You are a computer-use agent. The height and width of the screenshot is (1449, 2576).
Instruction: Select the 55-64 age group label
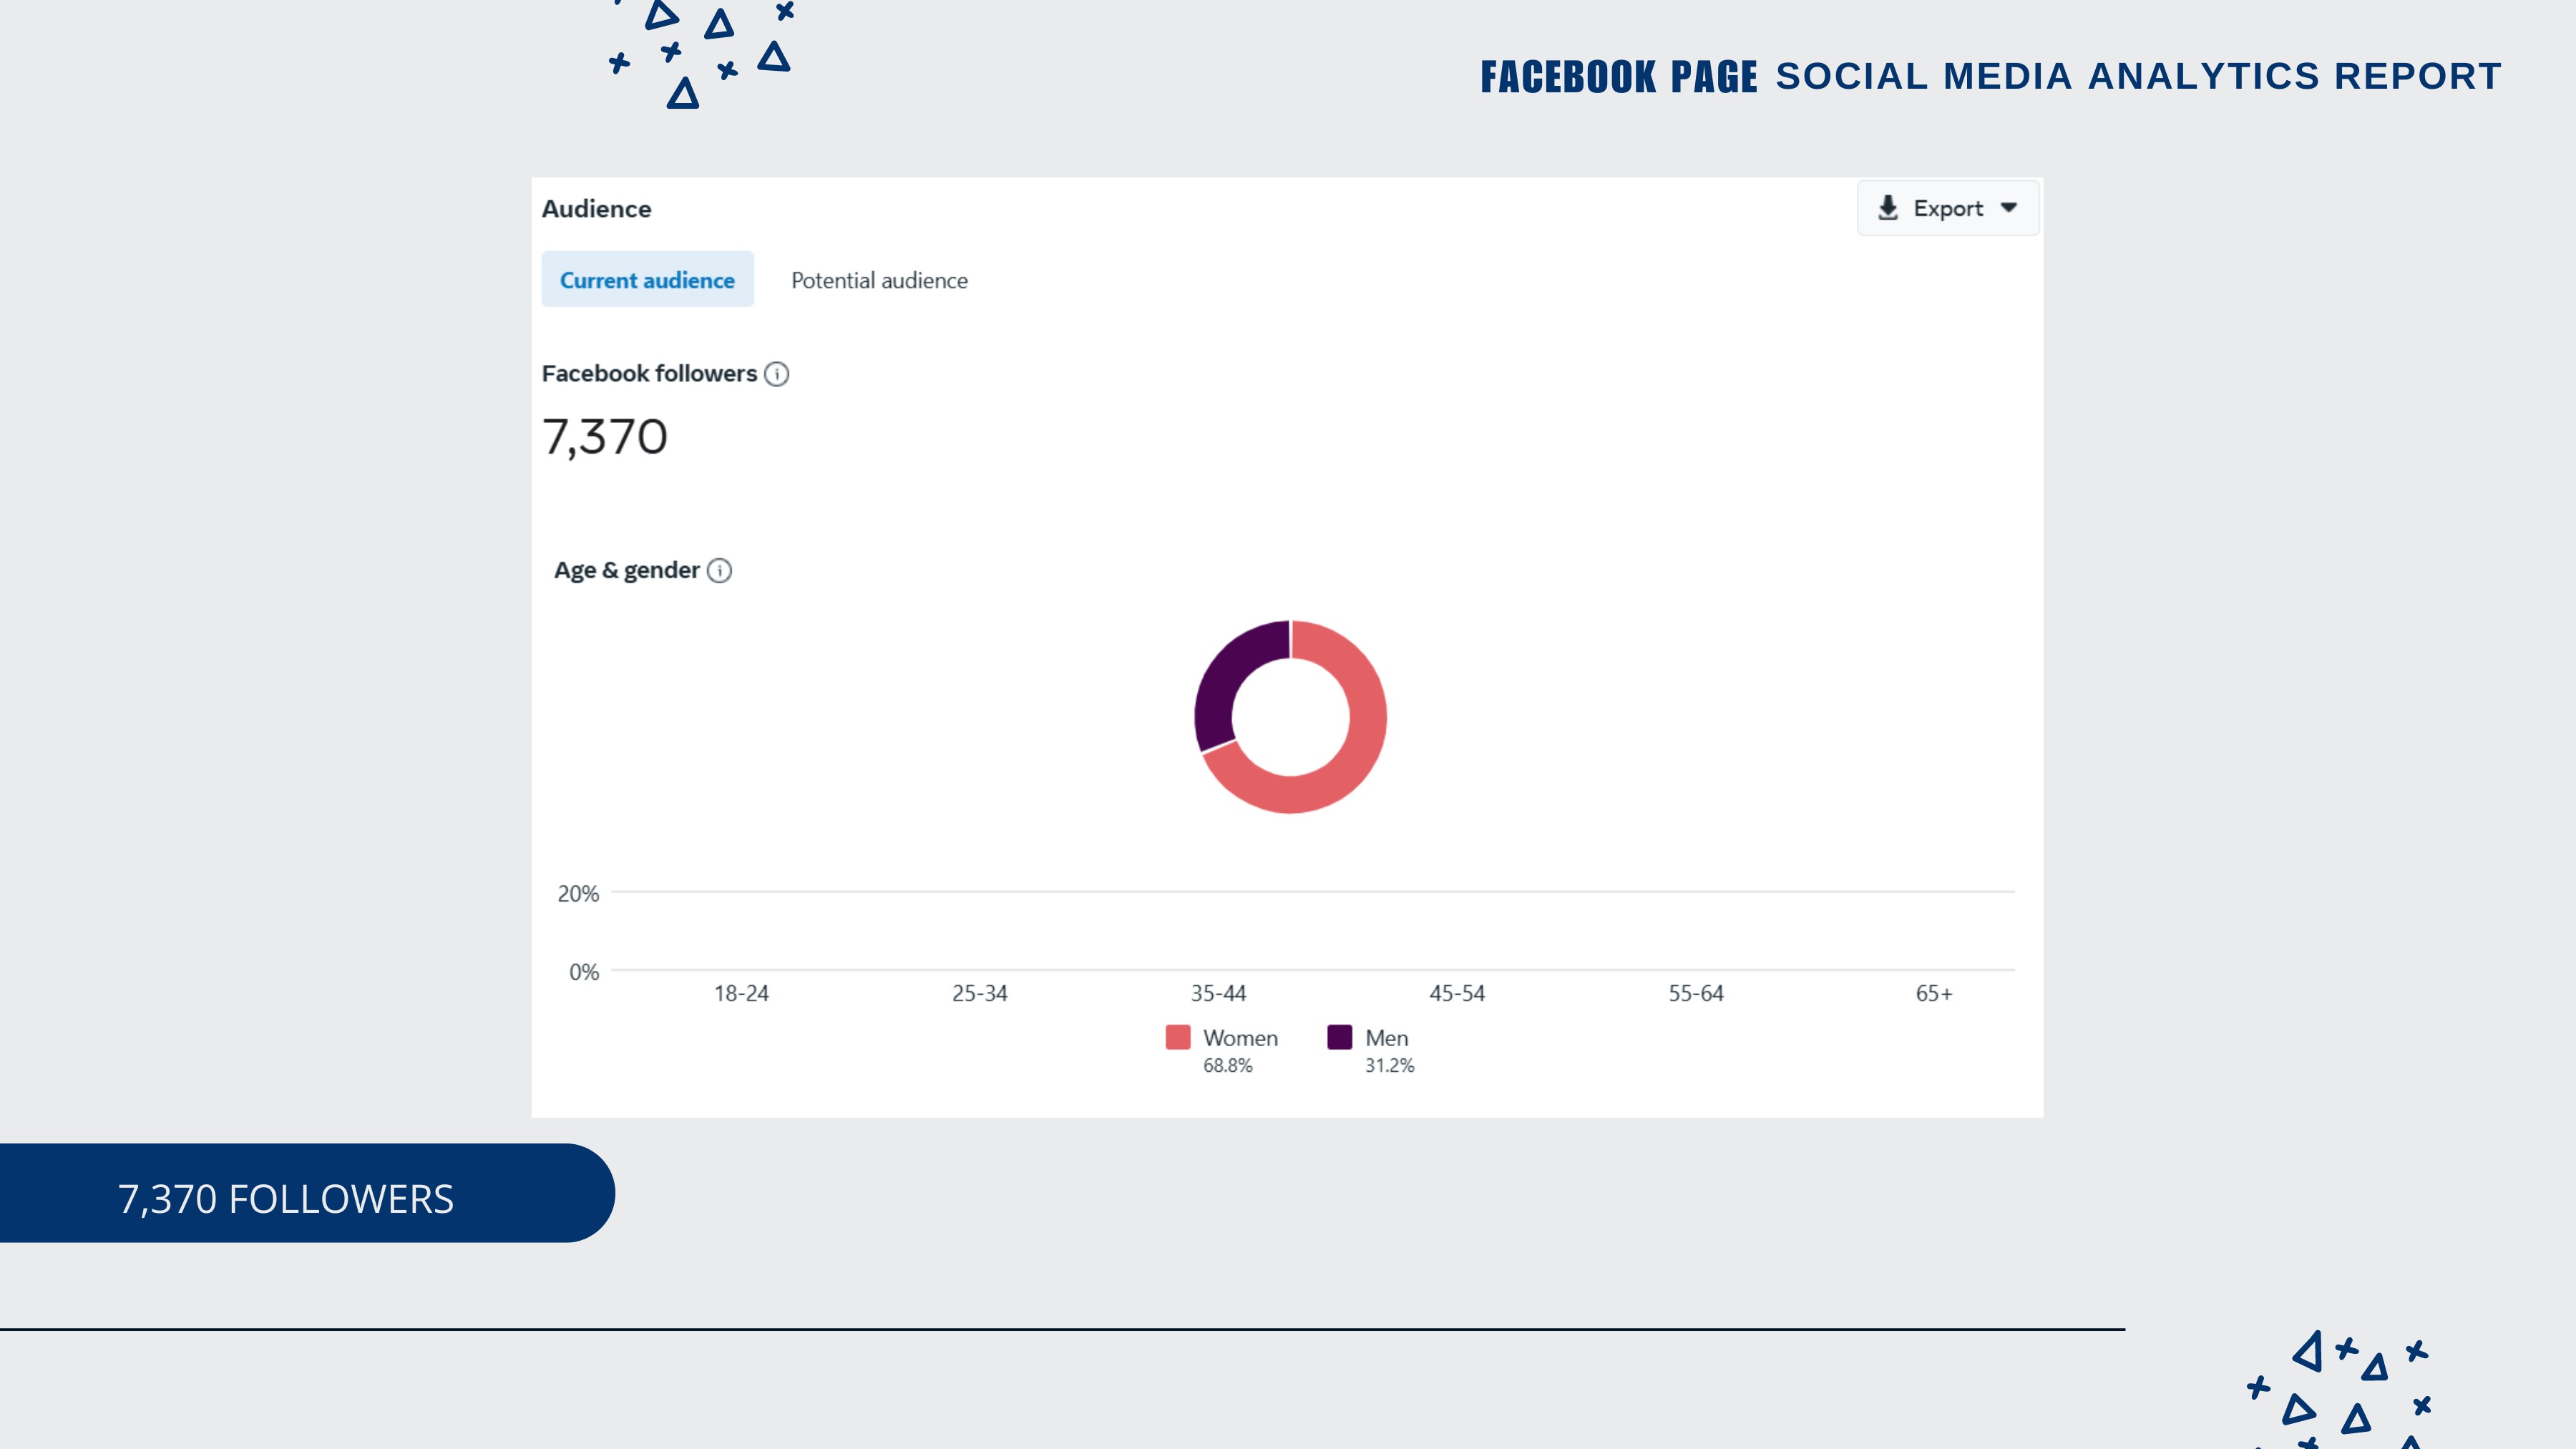[1695, 993]
